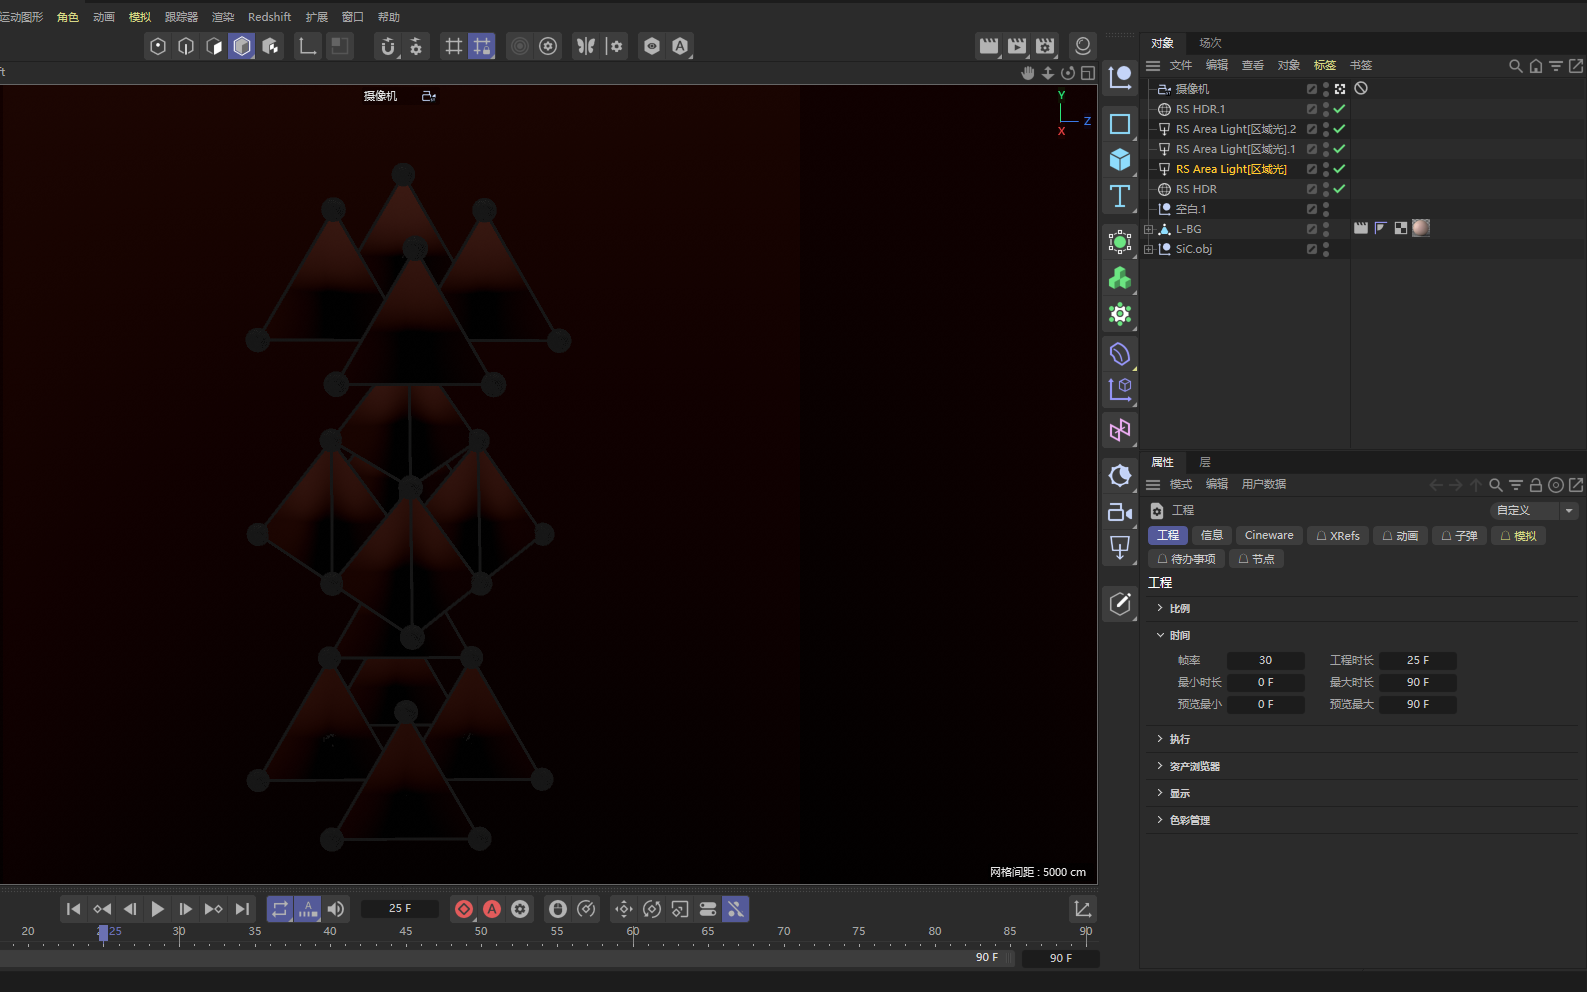
Task: Select Points mode in the top toolbar
Action: tap(158, 46)
